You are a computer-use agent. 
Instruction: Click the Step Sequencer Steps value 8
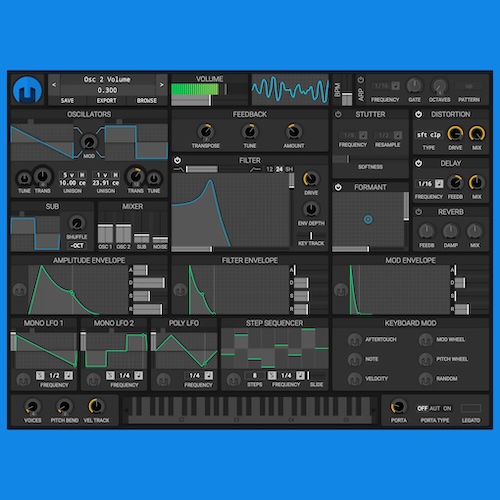pyautogui.click(x=255, y=376)
